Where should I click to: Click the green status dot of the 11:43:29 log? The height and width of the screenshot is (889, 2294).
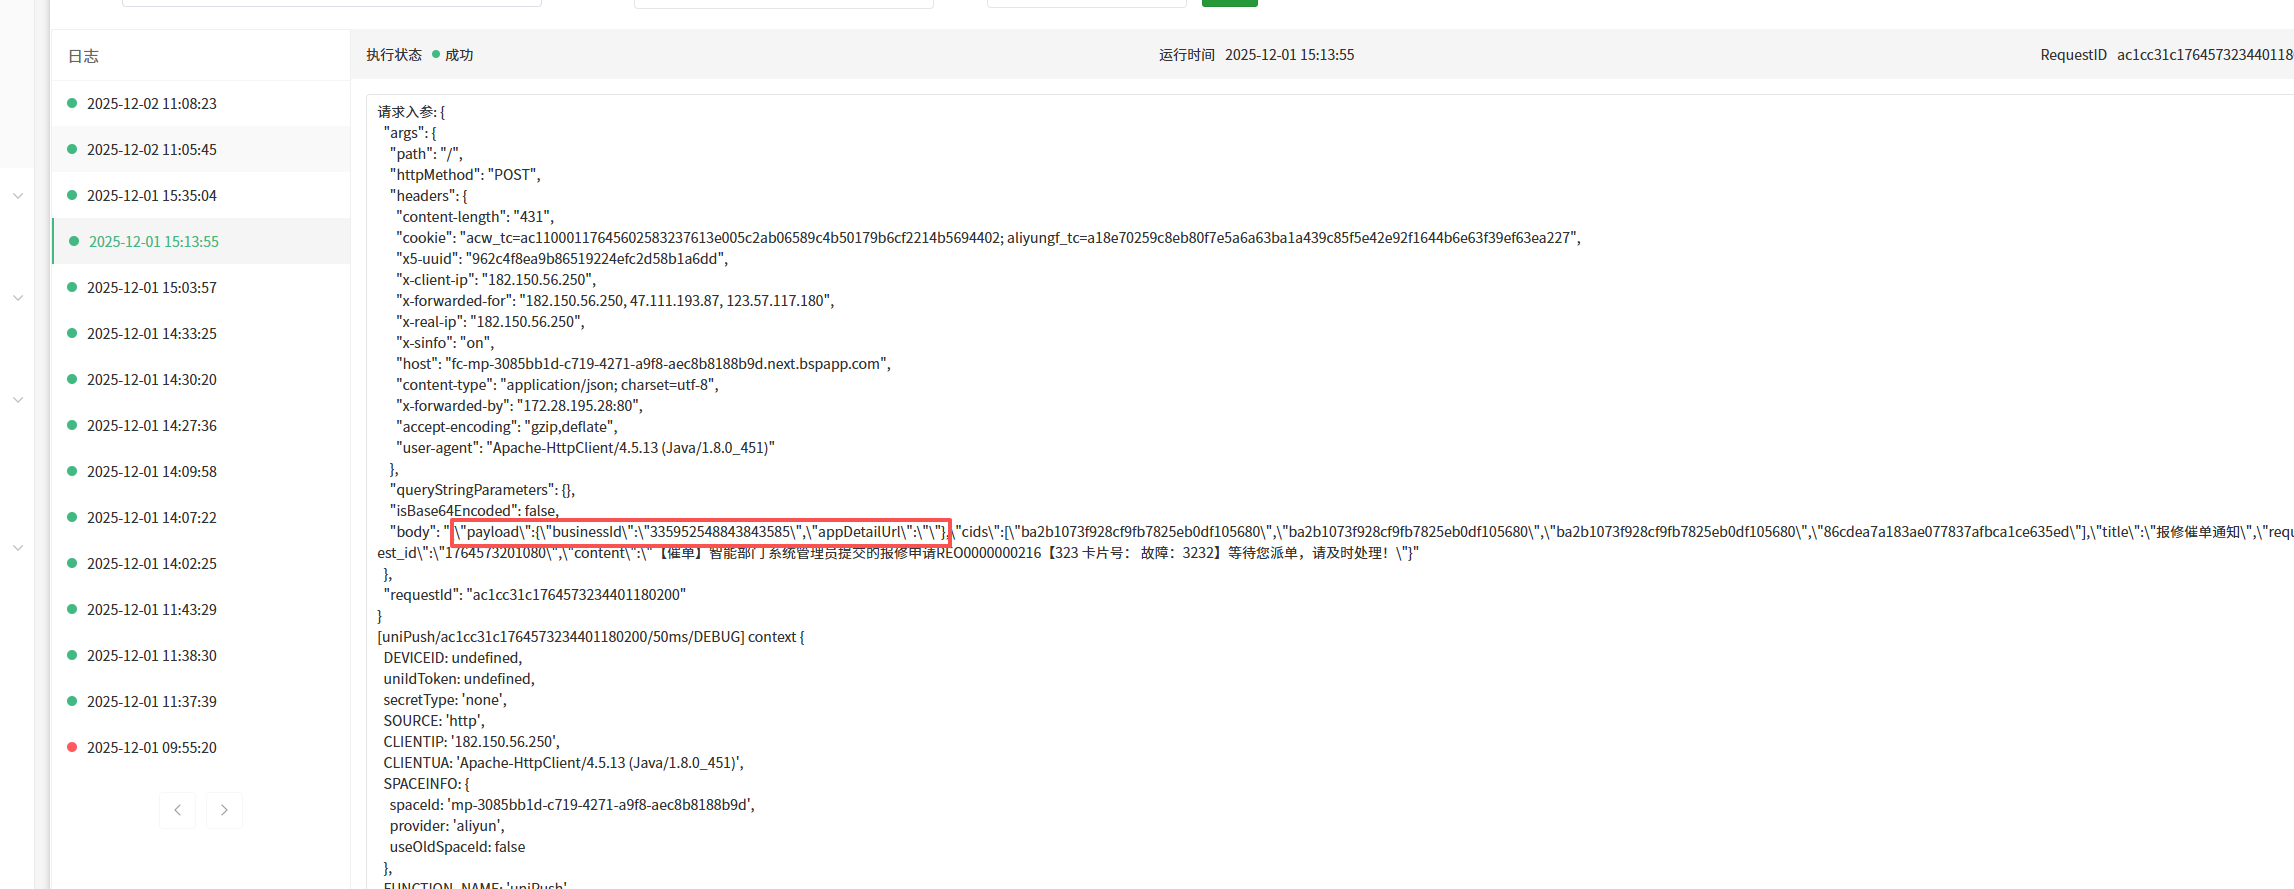click(72, 609)
